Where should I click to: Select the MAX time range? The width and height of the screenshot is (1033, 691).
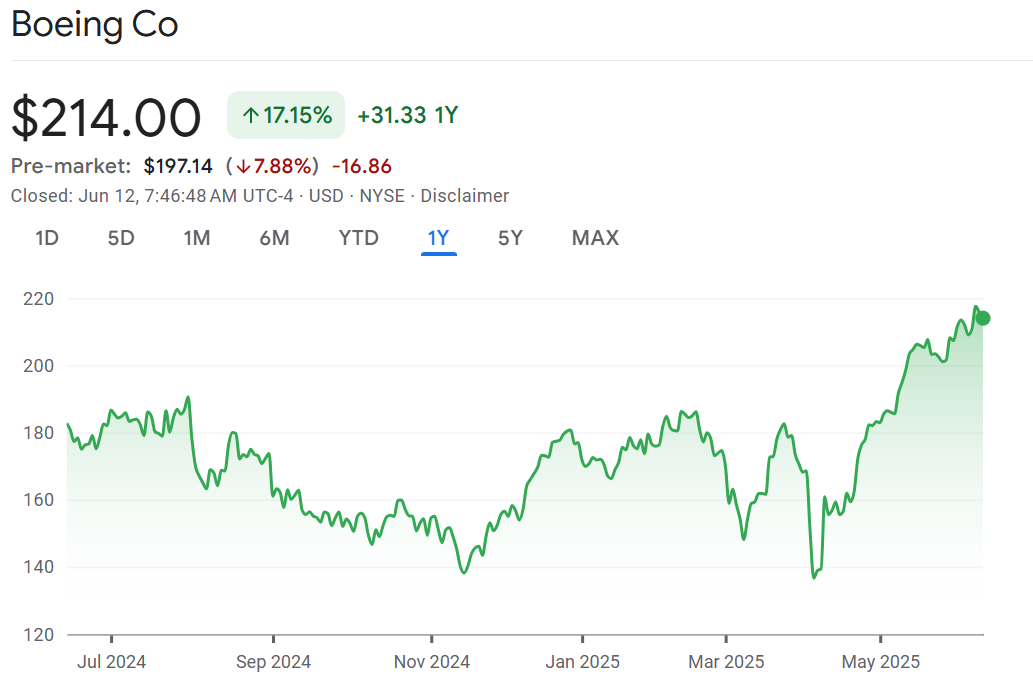[596, 238]
